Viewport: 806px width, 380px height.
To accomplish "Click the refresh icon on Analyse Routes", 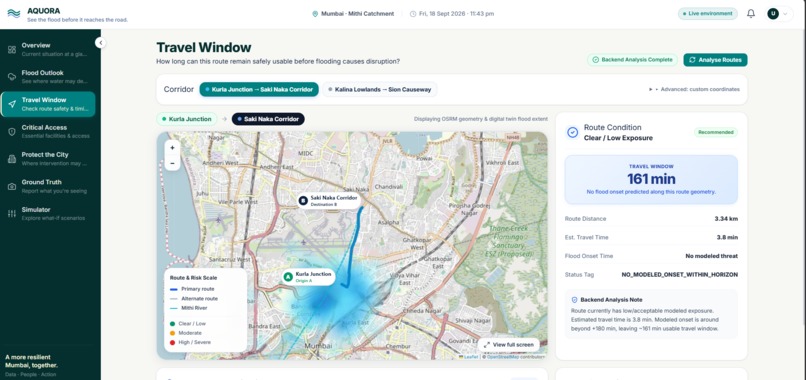I will click(692, 60).
